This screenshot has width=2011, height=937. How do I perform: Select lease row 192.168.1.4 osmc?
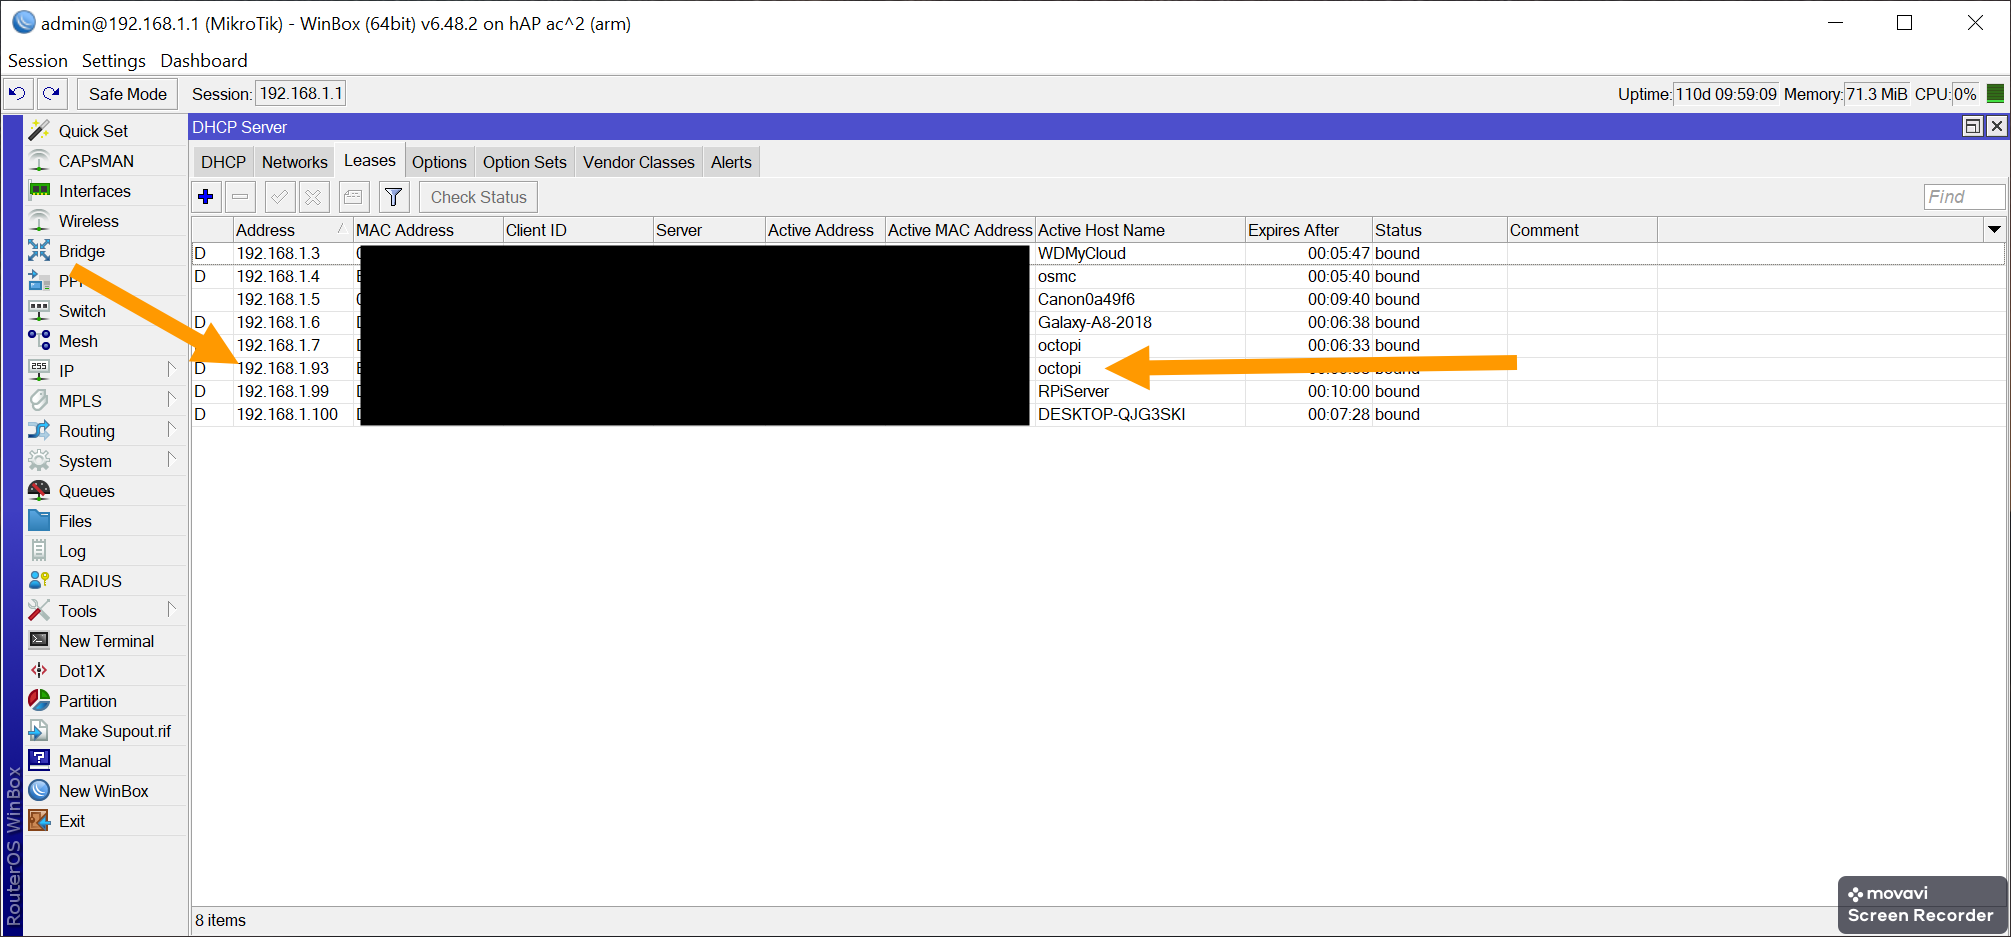[x=1098, y=277]
